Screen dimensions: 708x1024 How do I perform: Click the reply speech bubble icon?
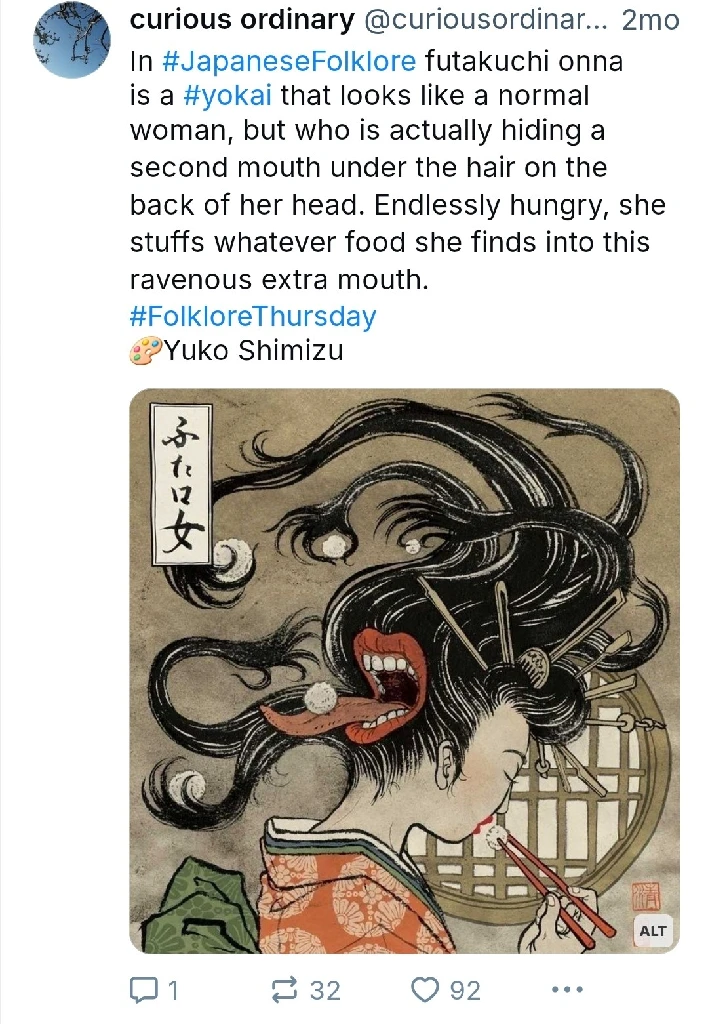(x=141, y=990)
